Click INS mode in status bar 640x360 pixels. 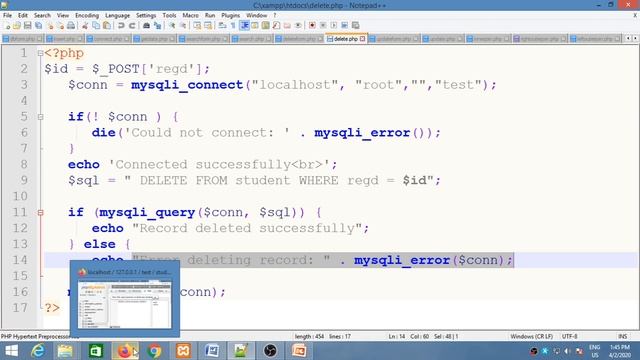click(x=622, y=336)
